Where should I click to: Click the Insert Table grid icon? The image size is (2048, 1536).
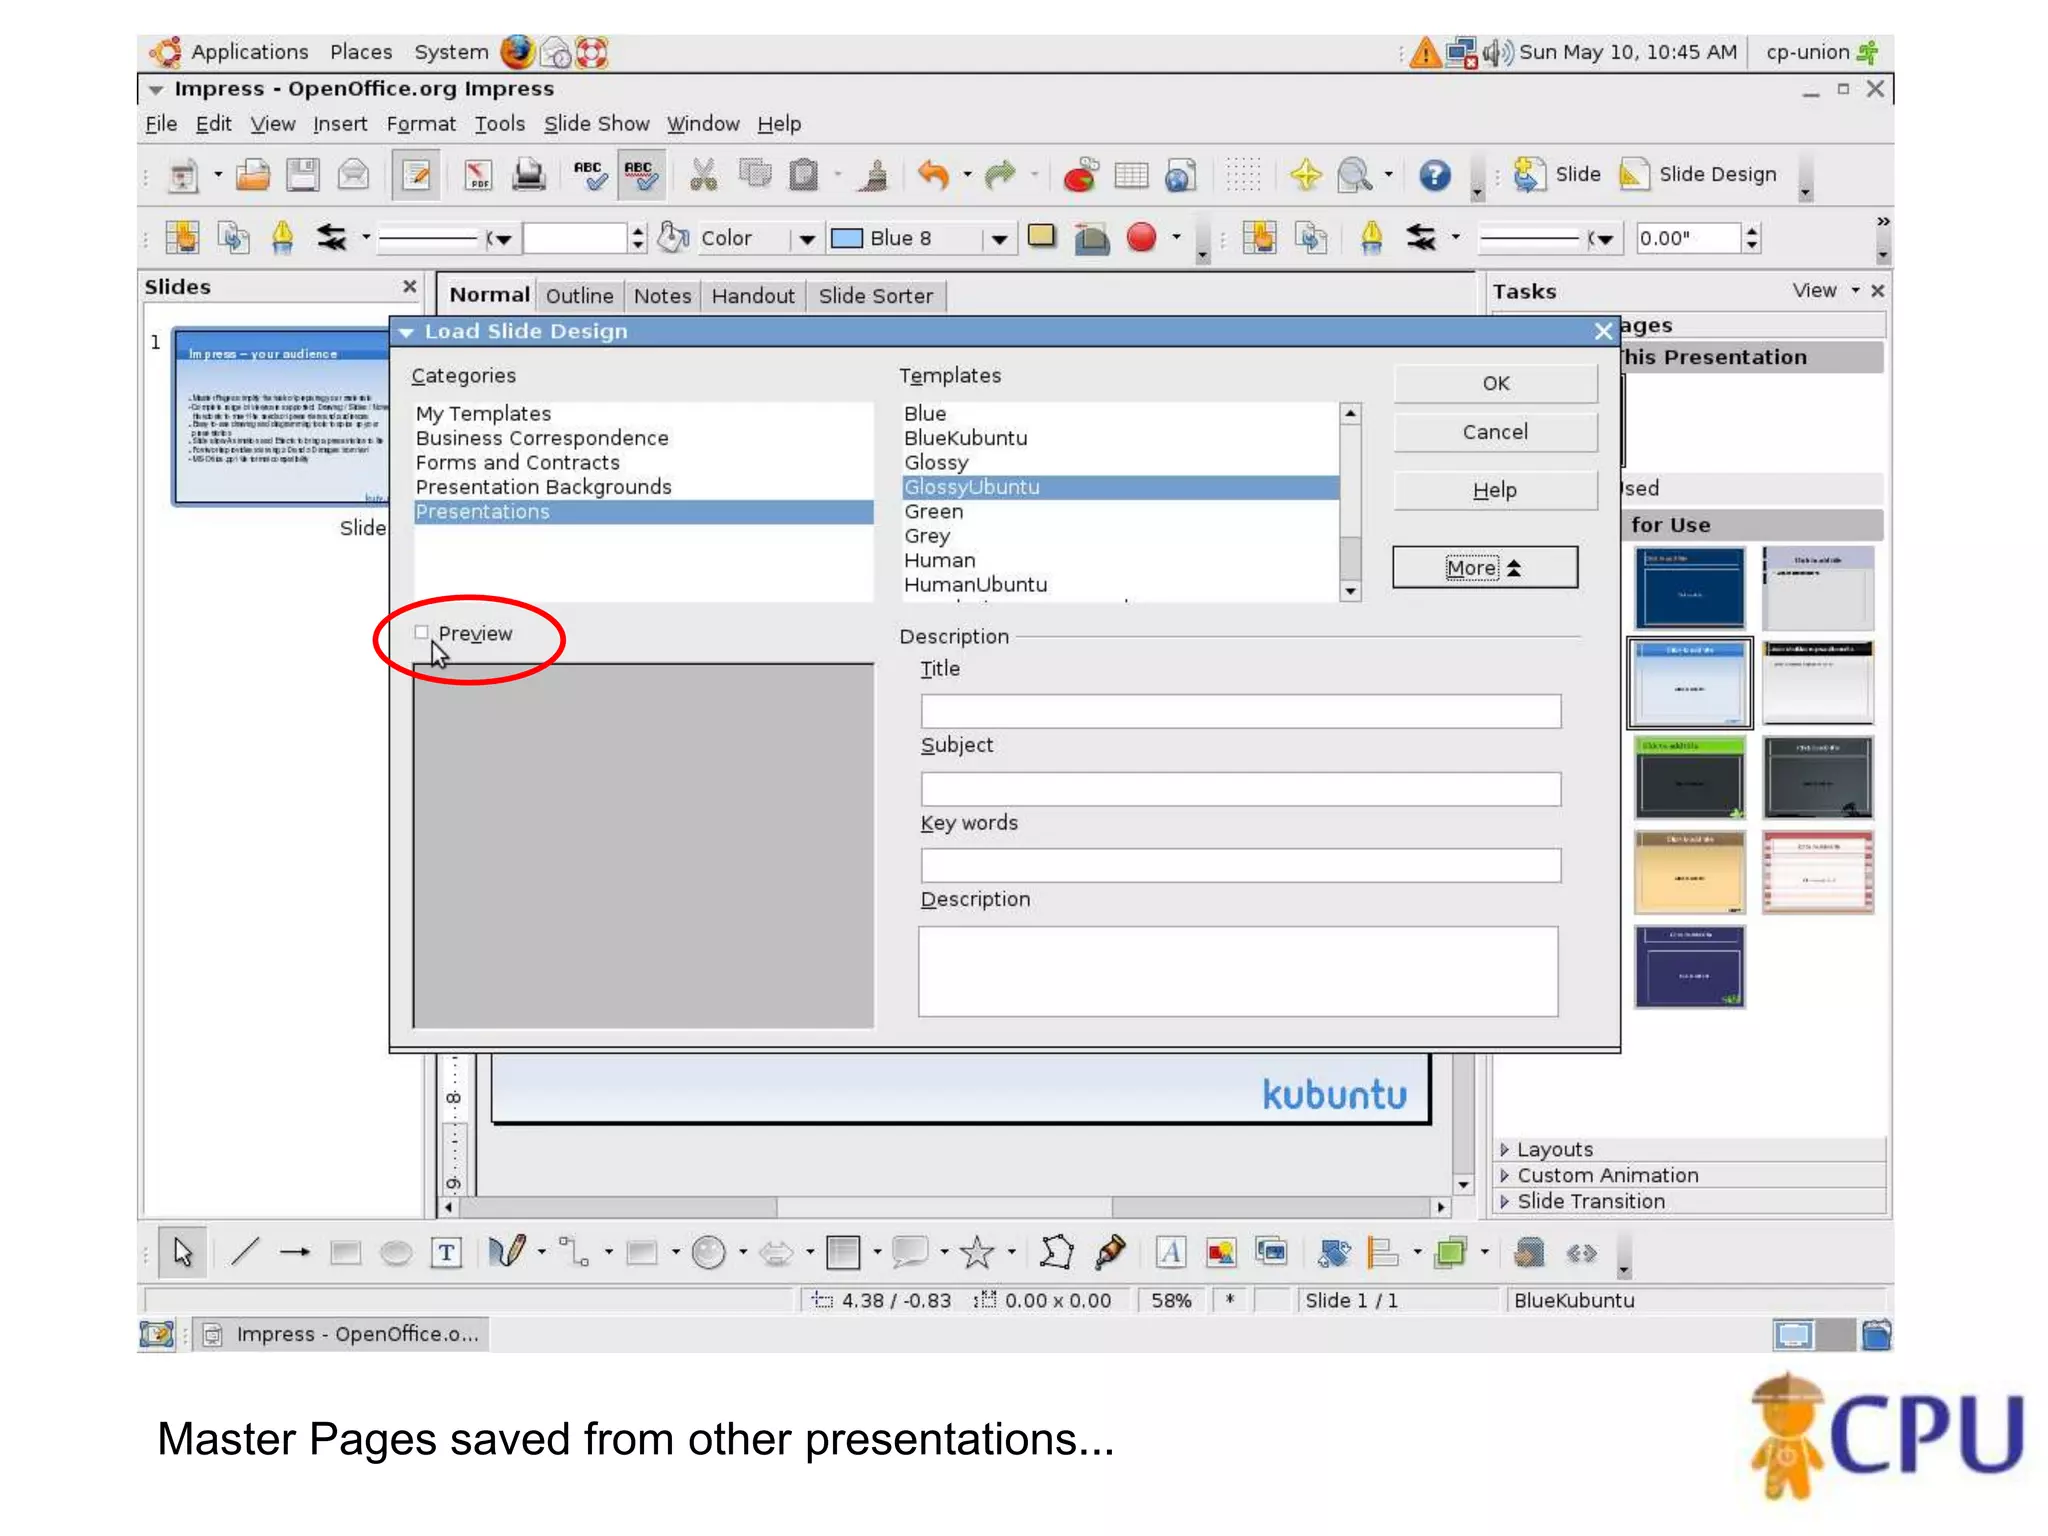1131,175
